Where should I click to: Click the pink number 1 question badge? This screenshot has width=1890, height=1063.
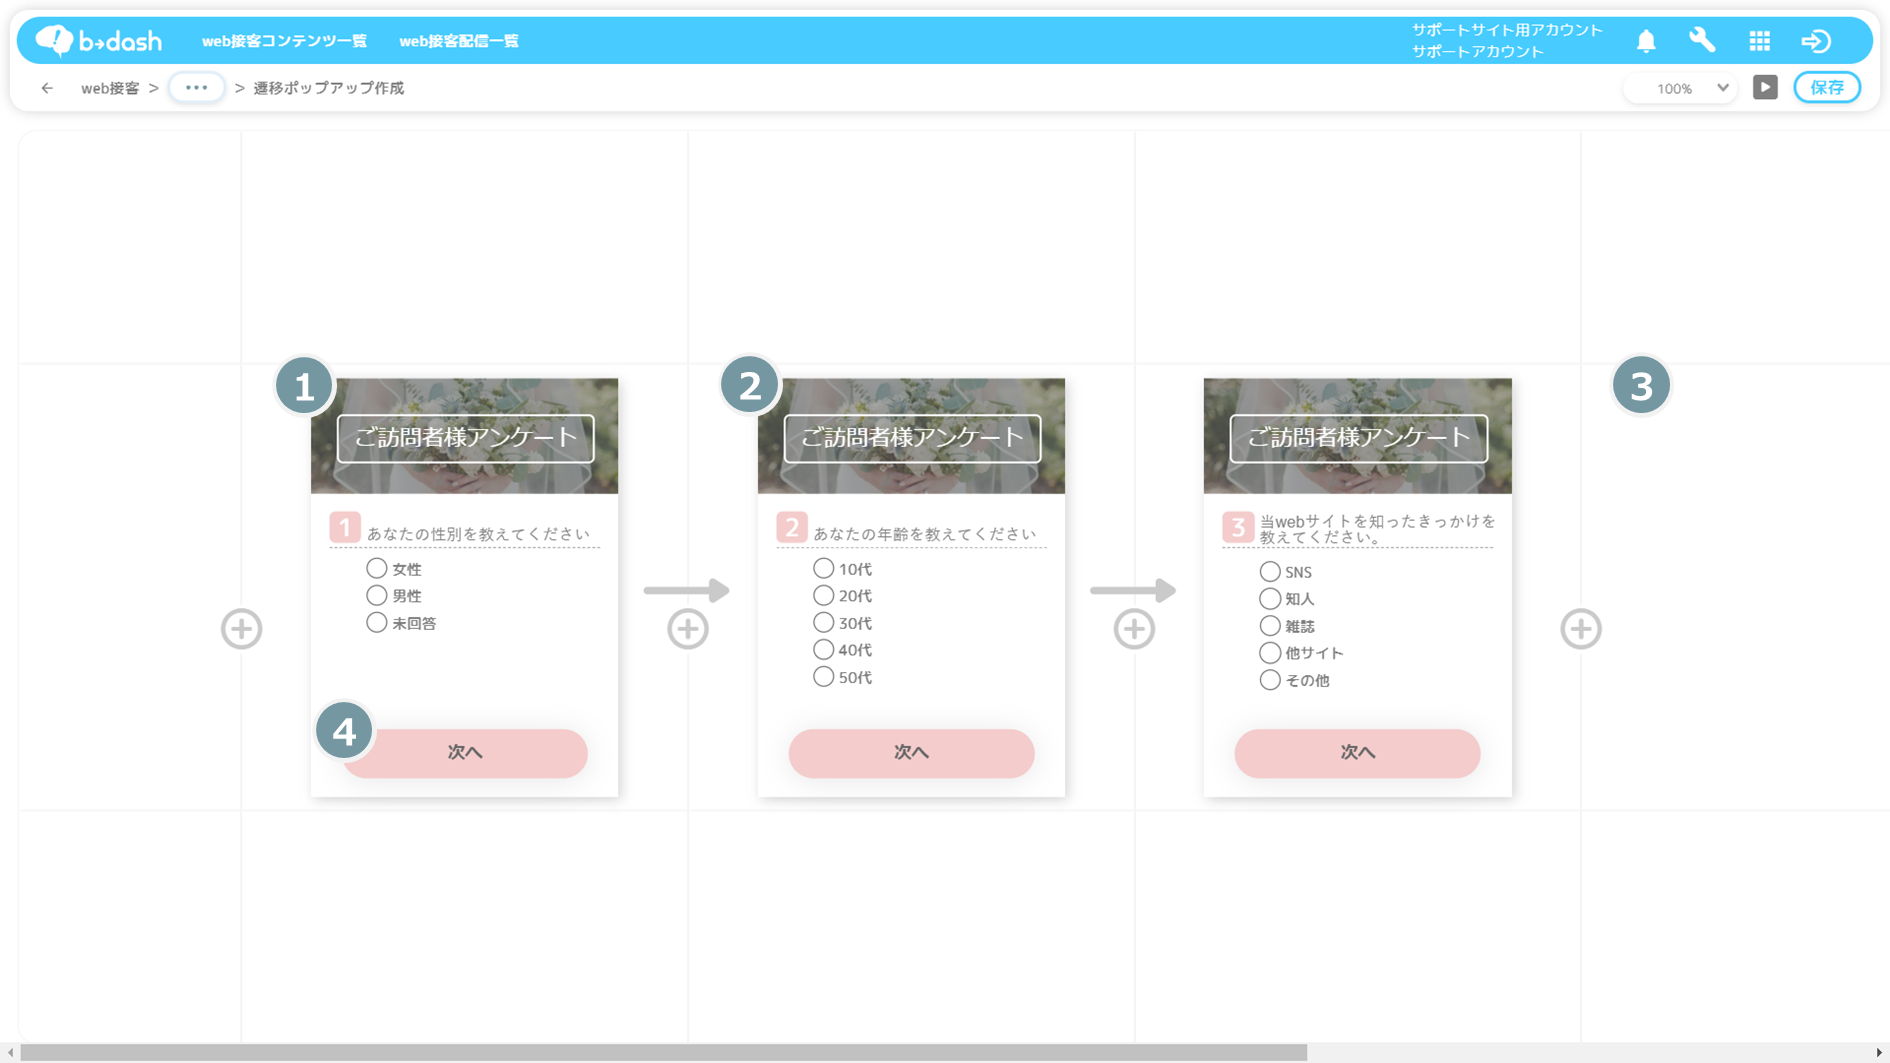click(345, 527)
